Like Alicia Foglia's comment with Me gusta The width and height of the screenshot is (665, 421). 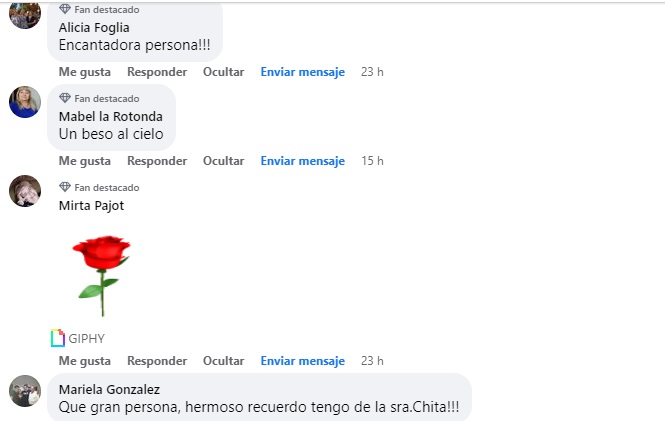(85, 72)
